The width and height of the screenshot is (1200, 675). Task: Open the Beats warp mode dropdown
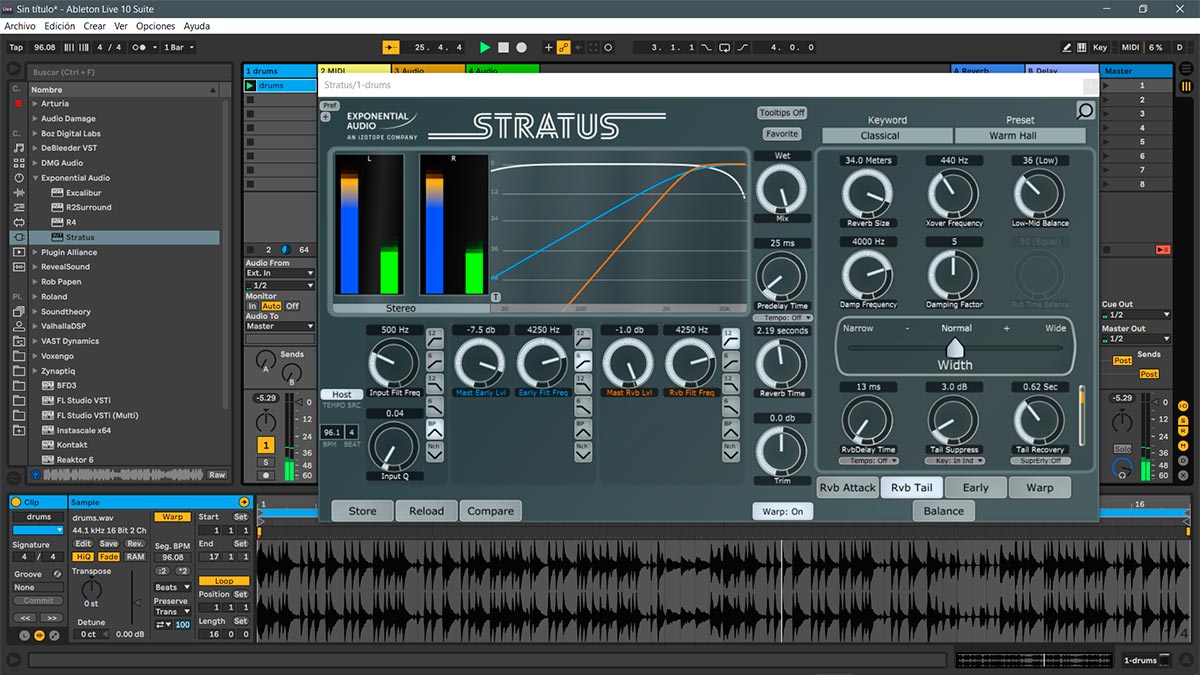tap(171, 587)
